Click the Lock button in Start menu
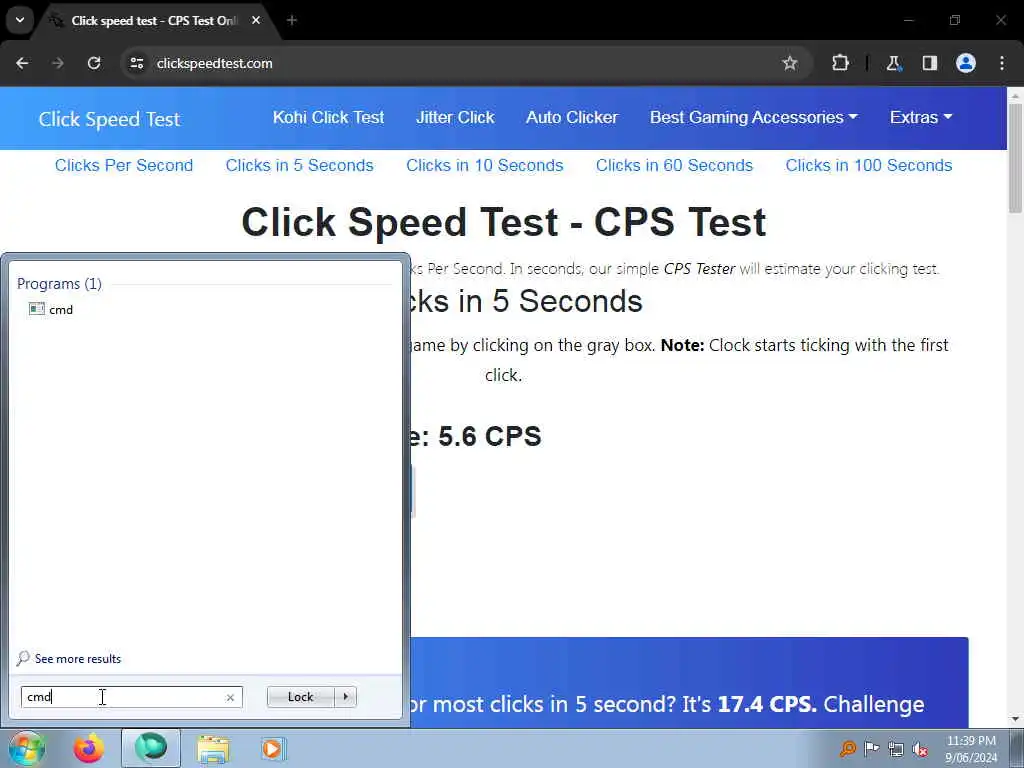Viewport: 1024px width, 768px height. click(x=300, y=697)
